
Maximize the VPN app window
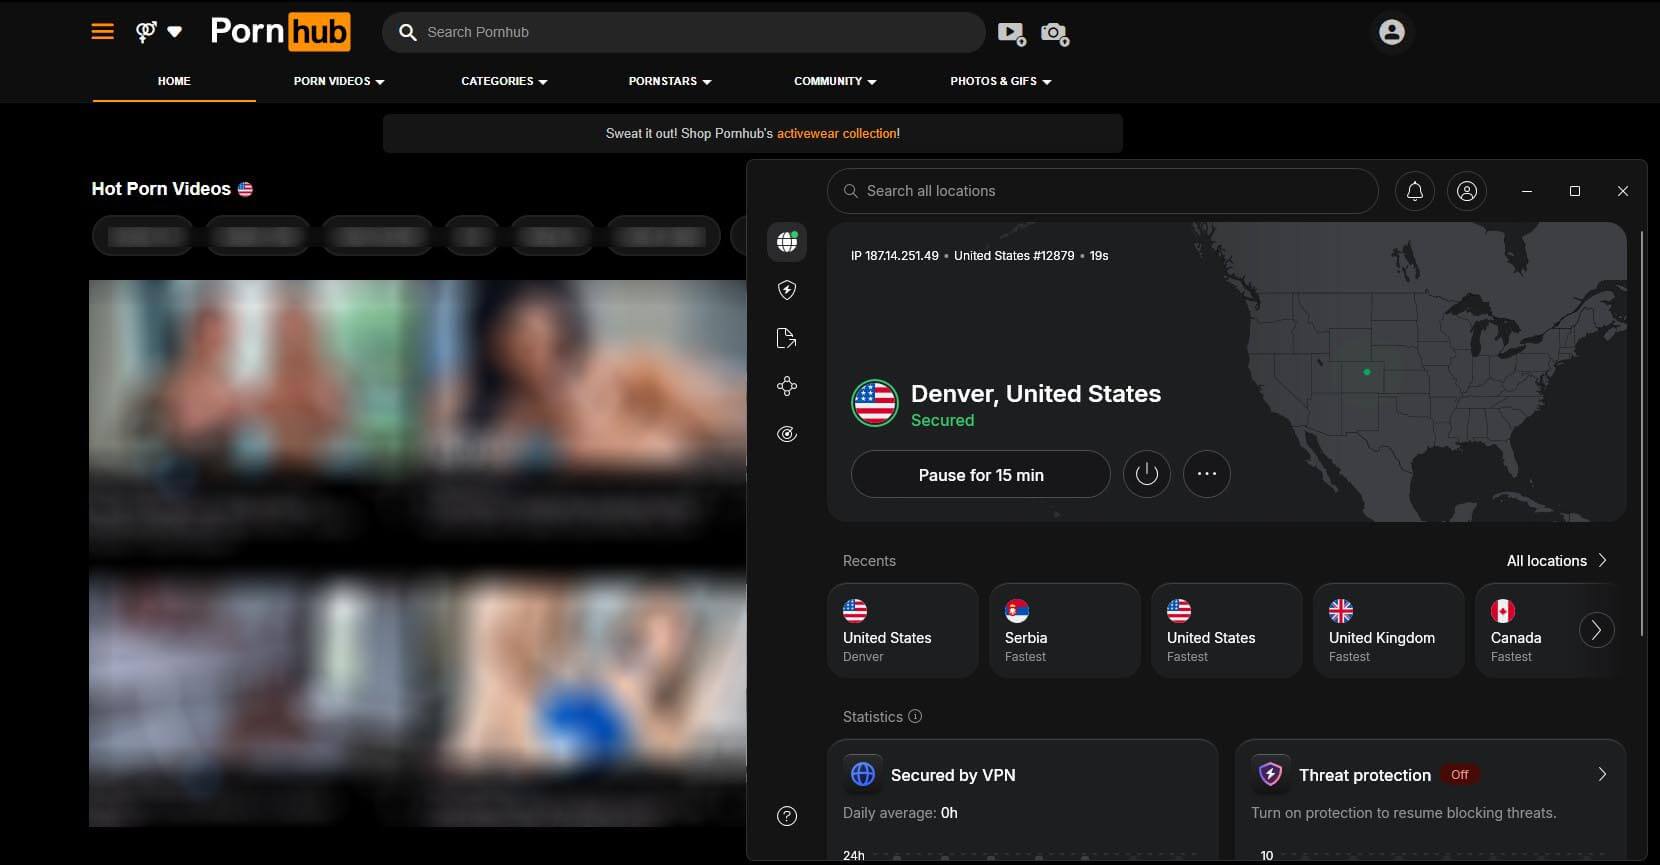(1575, 191)
